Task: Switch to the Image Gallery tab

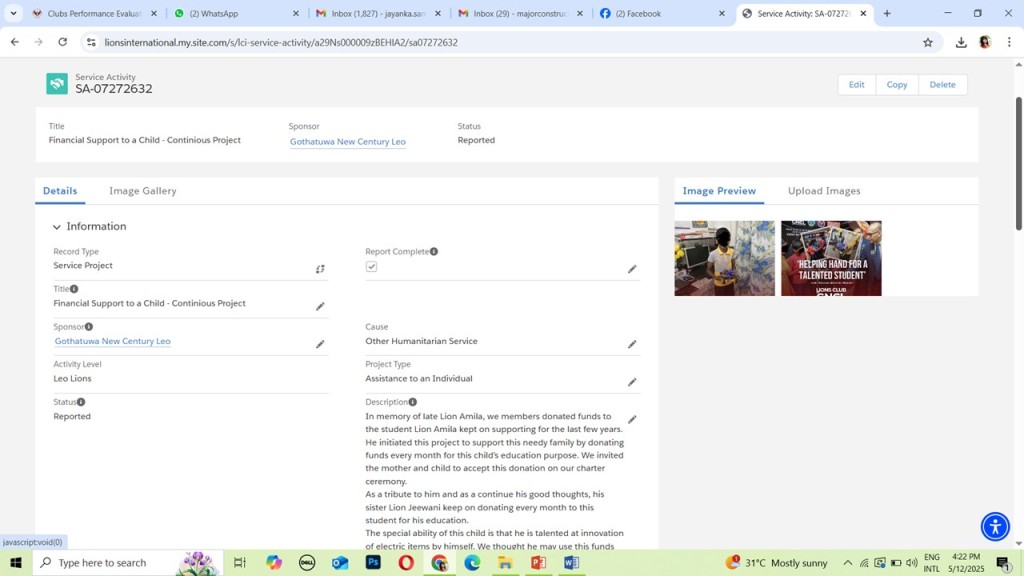Action: [x=142, y=191]
